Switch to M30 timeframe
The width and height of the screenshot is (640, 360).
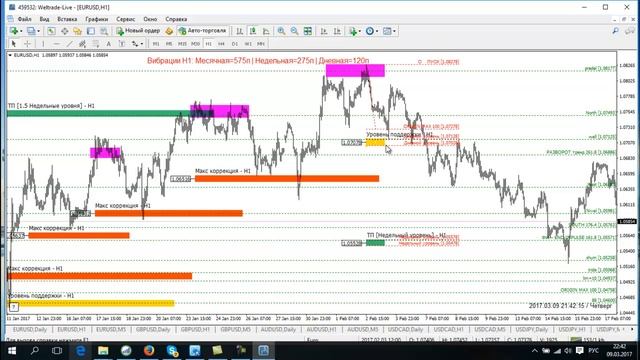[x=196, y=44]
